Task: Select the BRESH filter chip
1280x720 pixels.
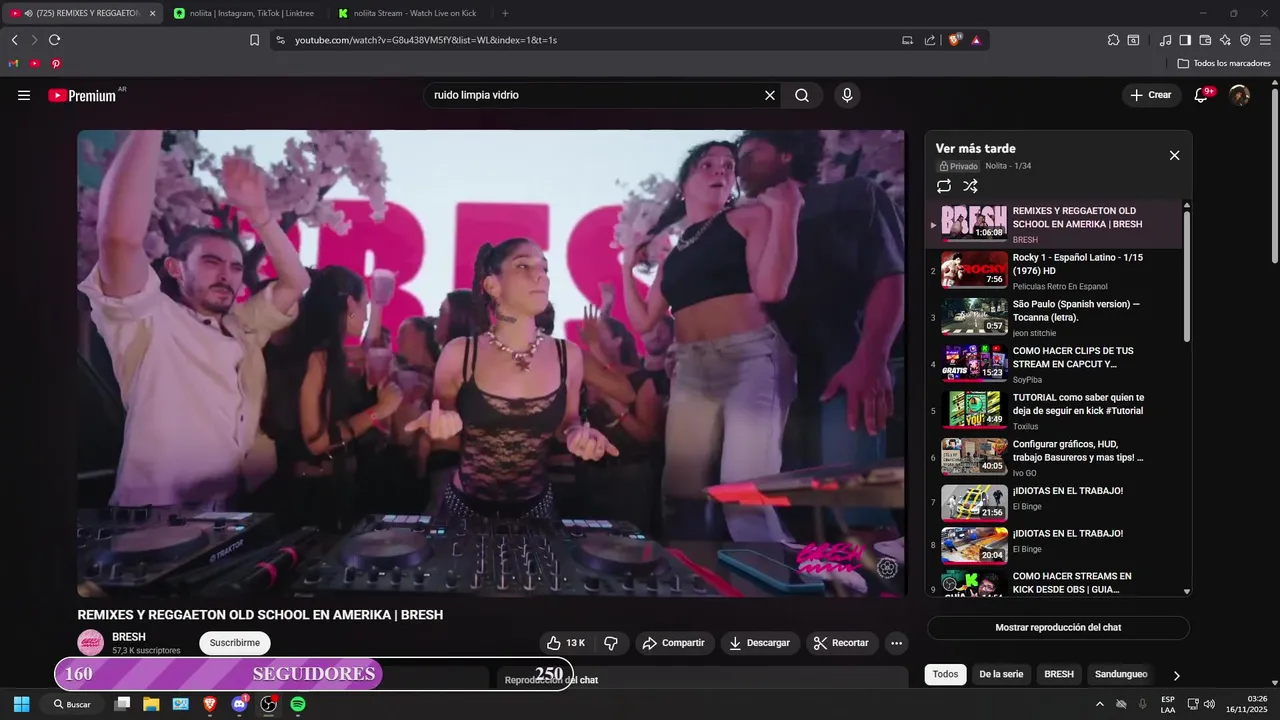Action: tap(1059, 674)
